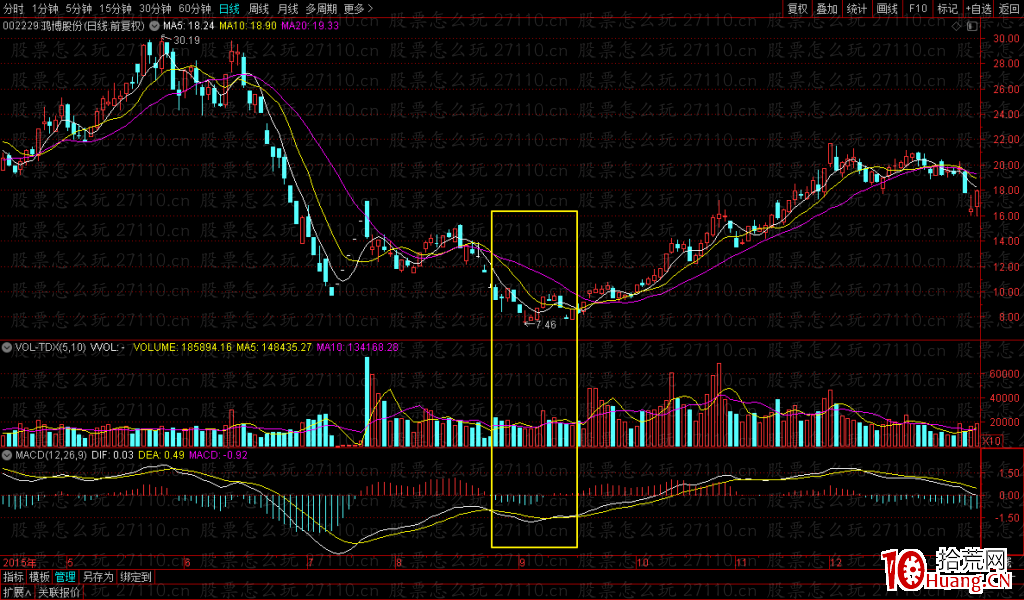The width and height of the screenshot is (1024, 600).
Task: Click the 1.50 MACD axis label
Action: pyautogui.click(x=1009, y=473)
